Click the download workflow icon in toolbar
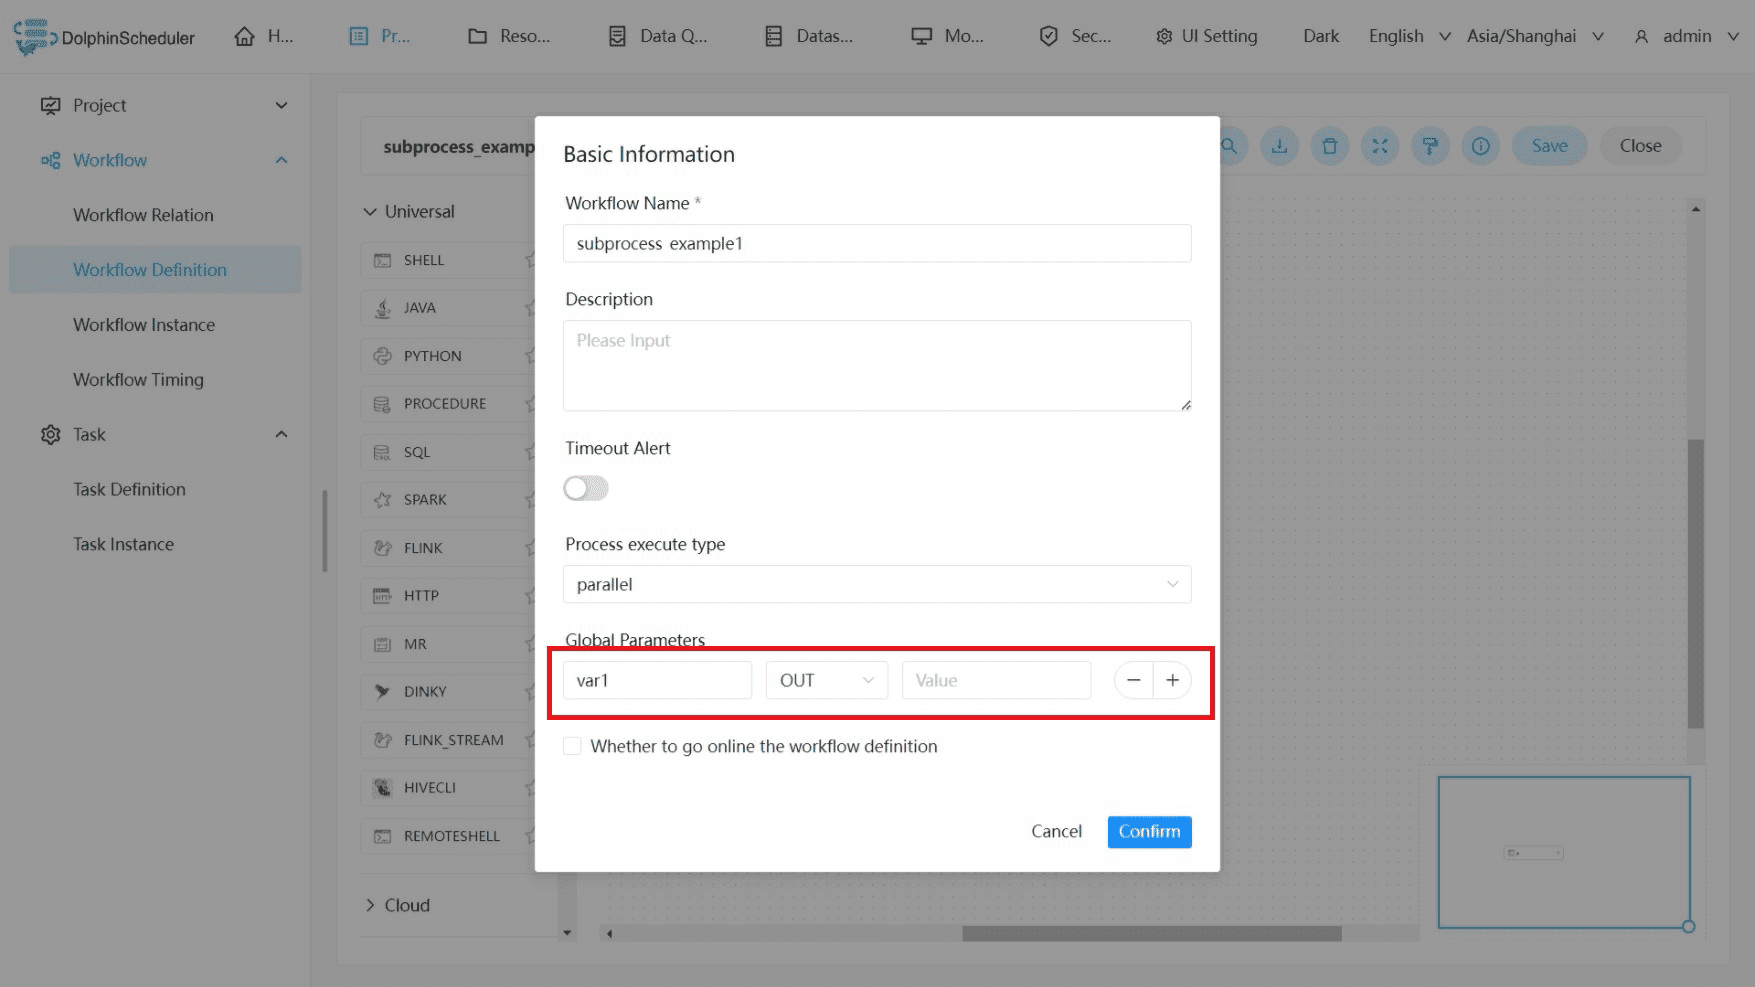The image size is (1755, 987). (1279, 146)
